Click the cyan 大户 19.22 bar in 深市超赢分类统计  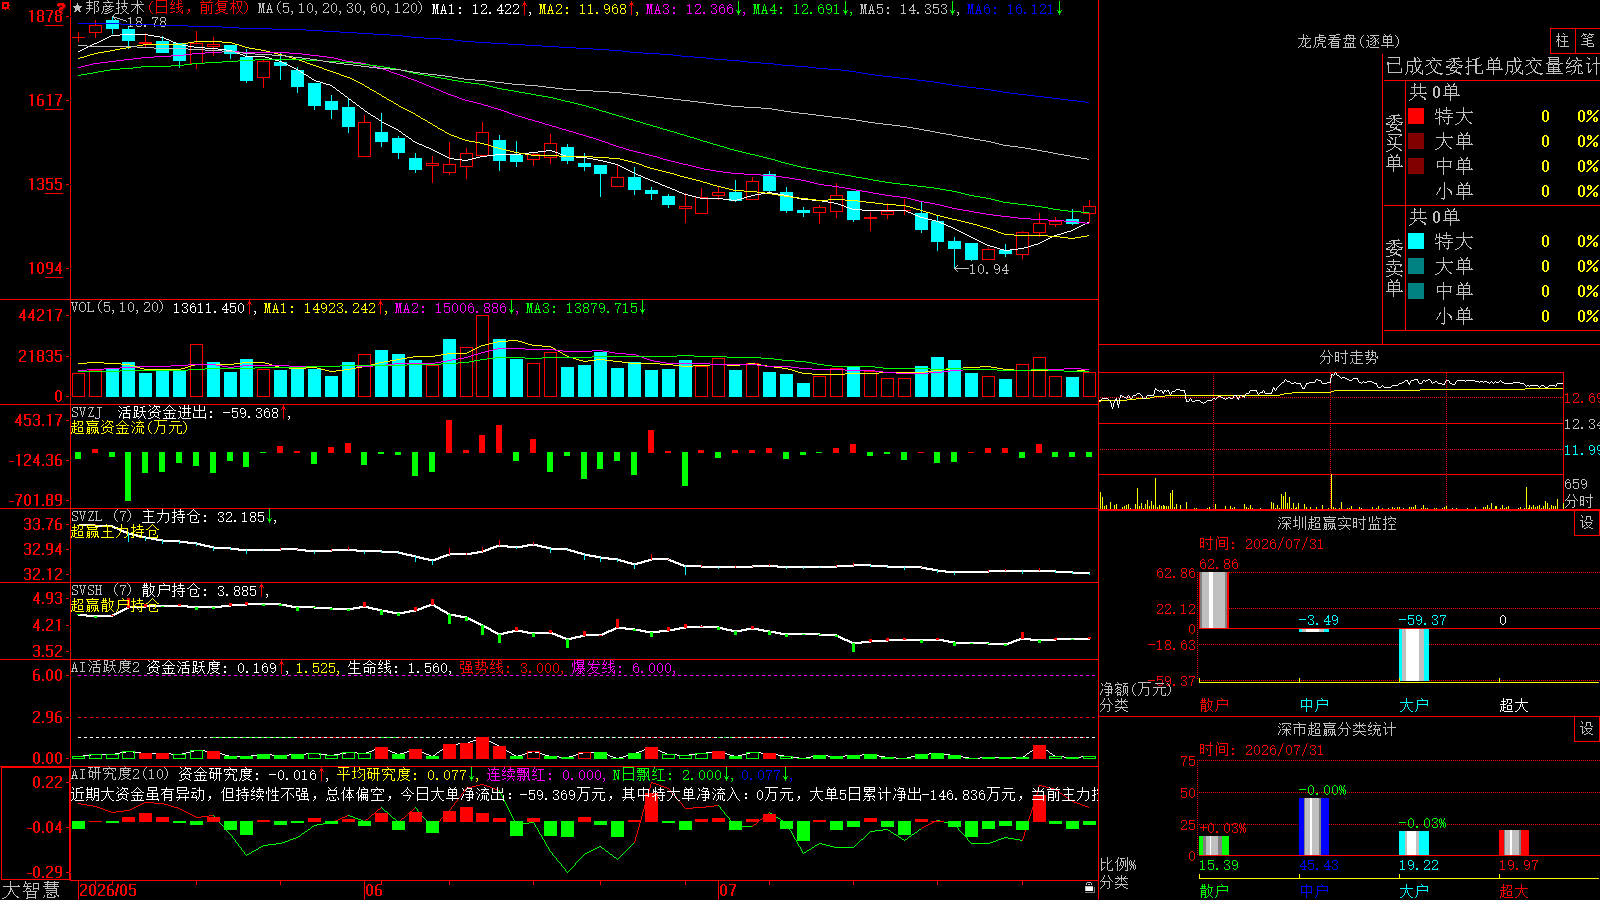point(1414,843)
